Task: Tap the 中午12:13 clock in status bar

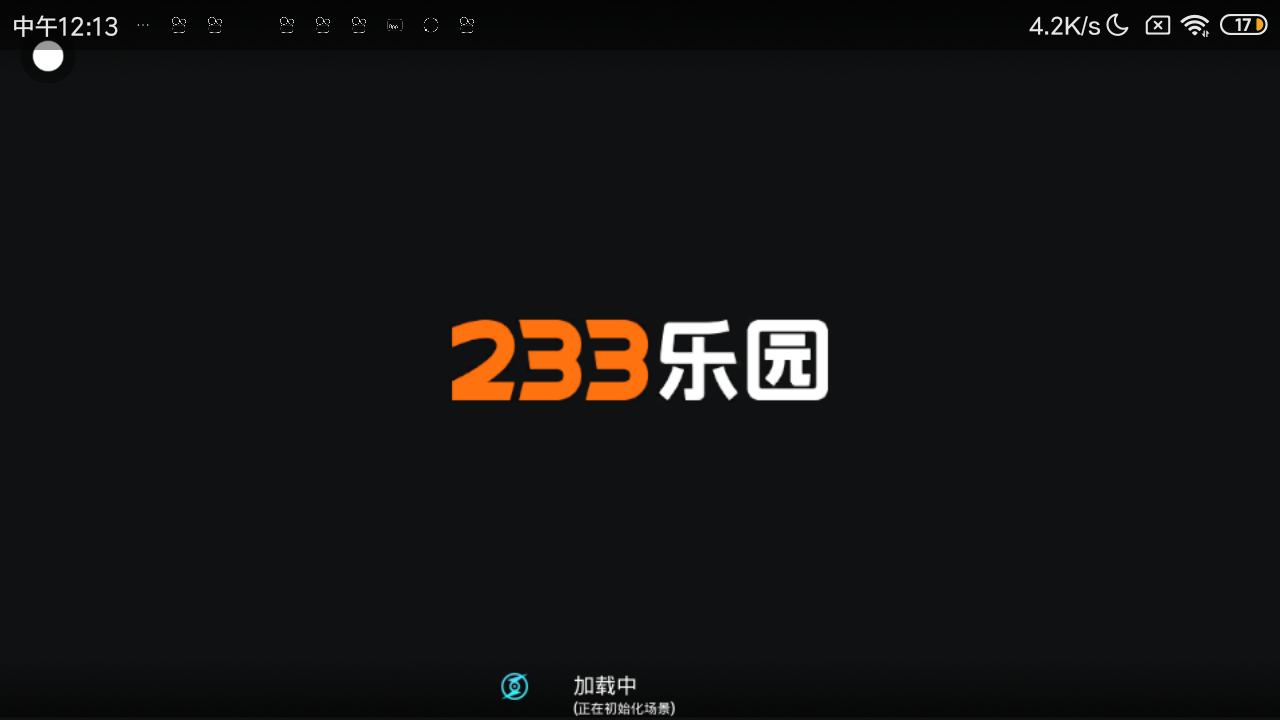Action: pos(66,26)
